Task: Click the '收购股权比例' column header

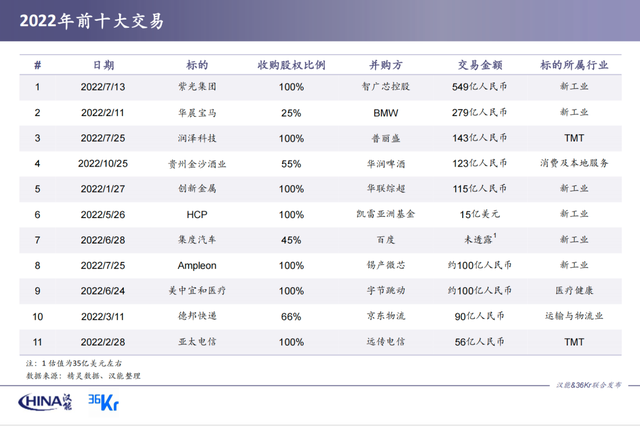Action: click(x=291, y=65)
